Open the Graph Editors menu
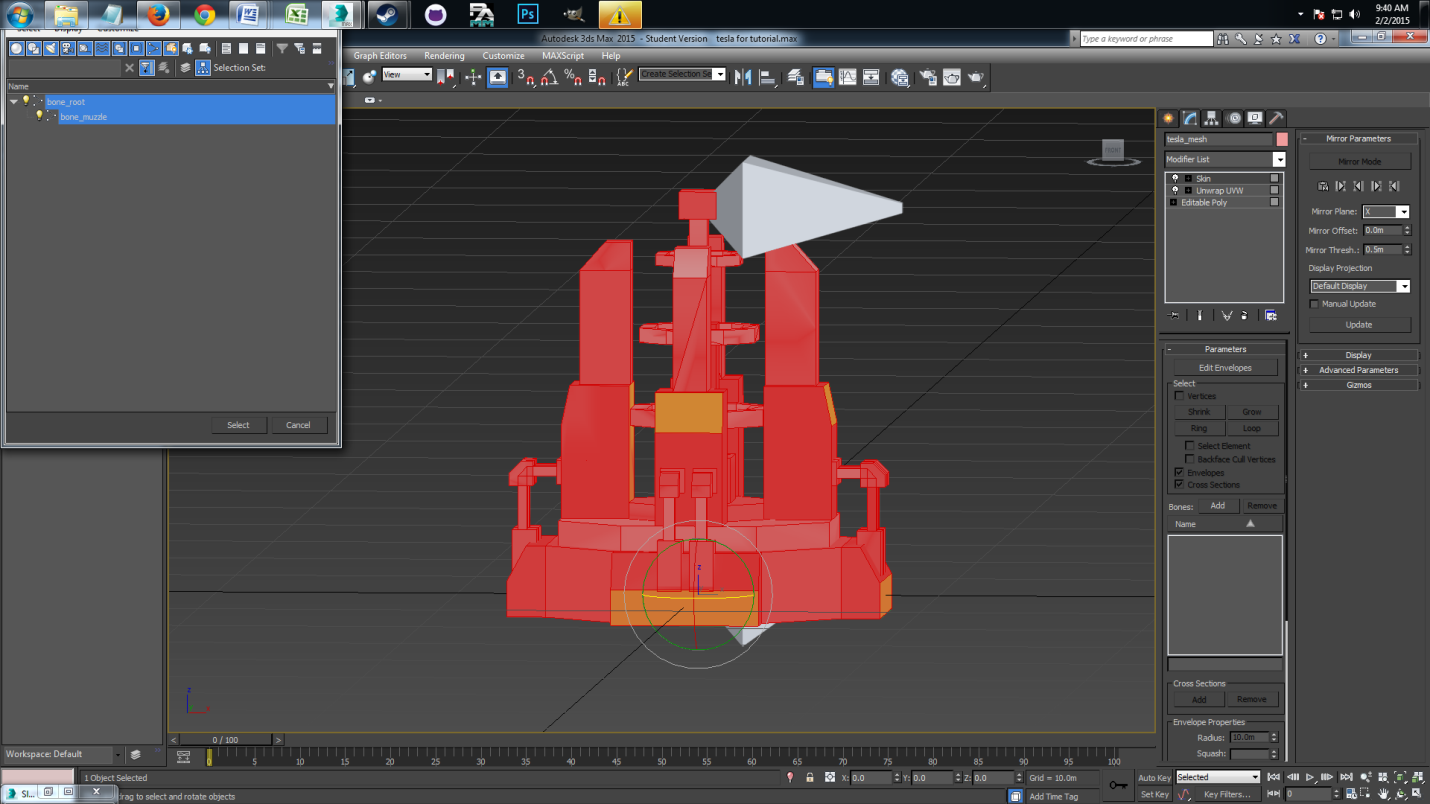 click(380, 56)
